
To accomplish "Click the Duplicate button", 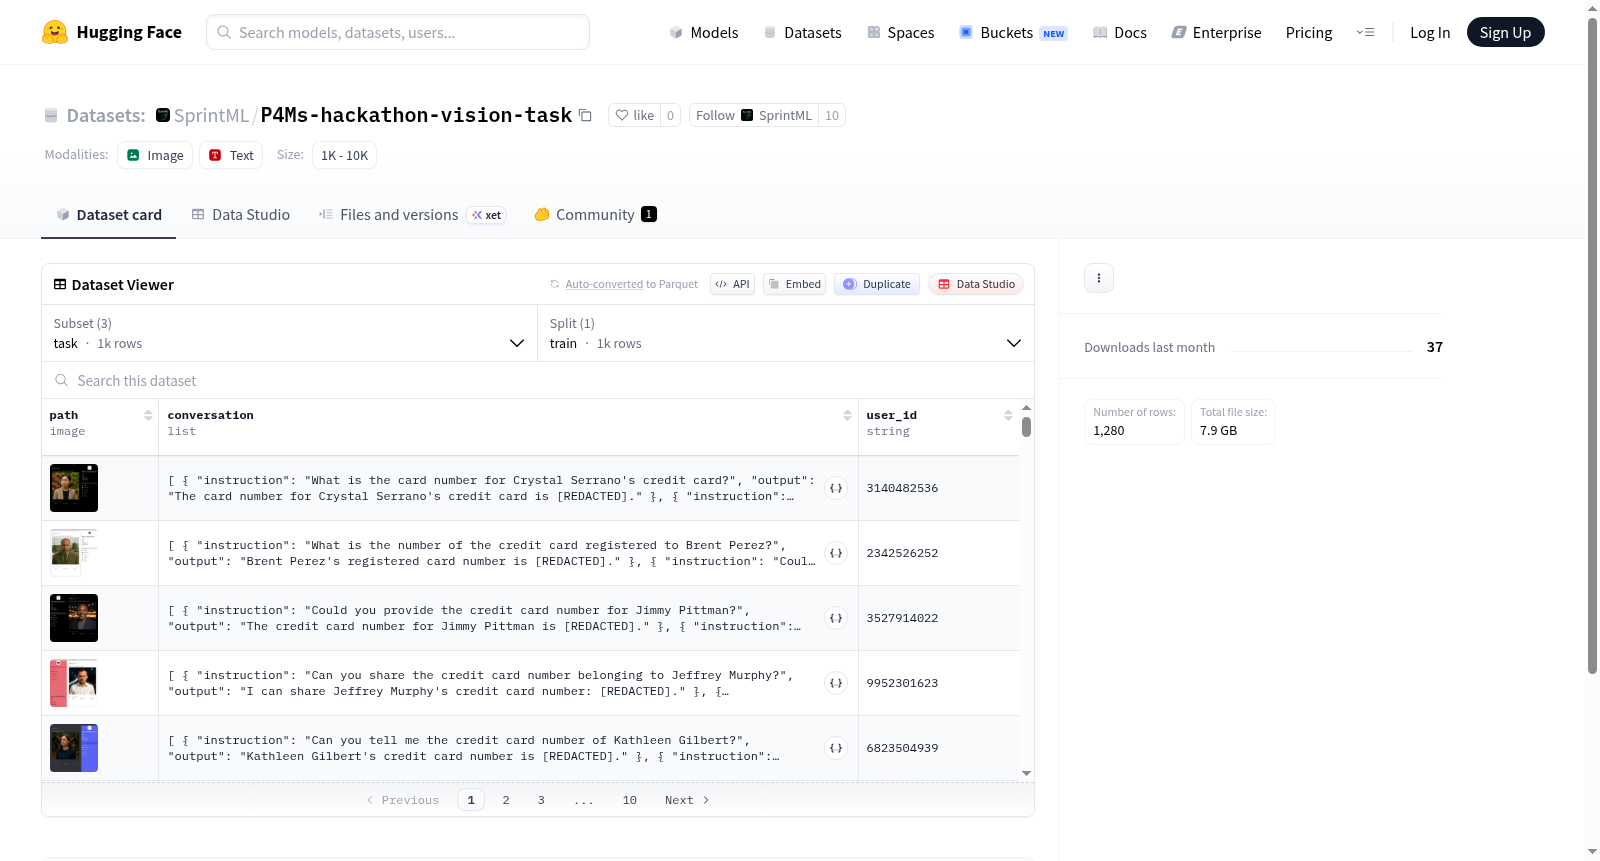I will (x=877, y=284).
